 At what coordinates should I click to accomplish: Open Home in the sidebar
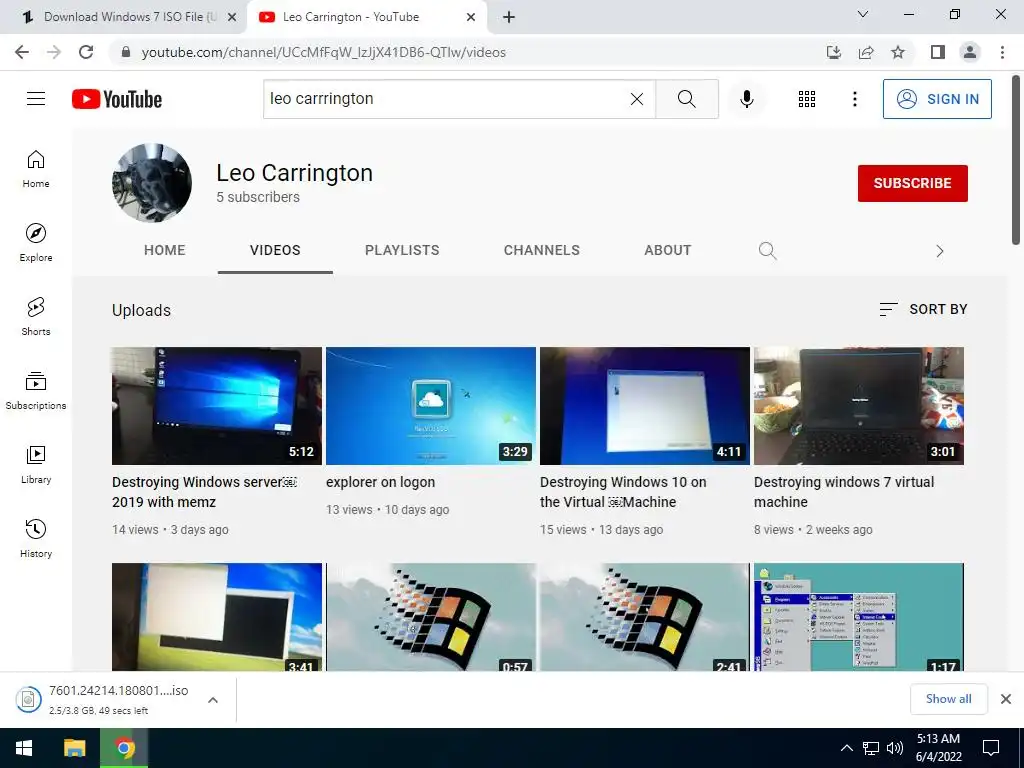click(36, 169)
